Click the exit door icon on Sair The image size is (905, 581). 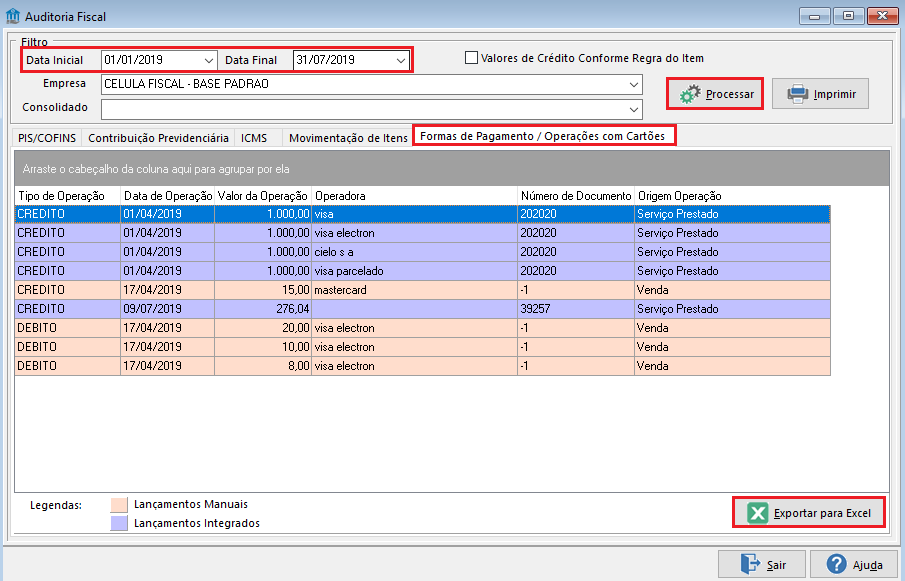point(750,564)
